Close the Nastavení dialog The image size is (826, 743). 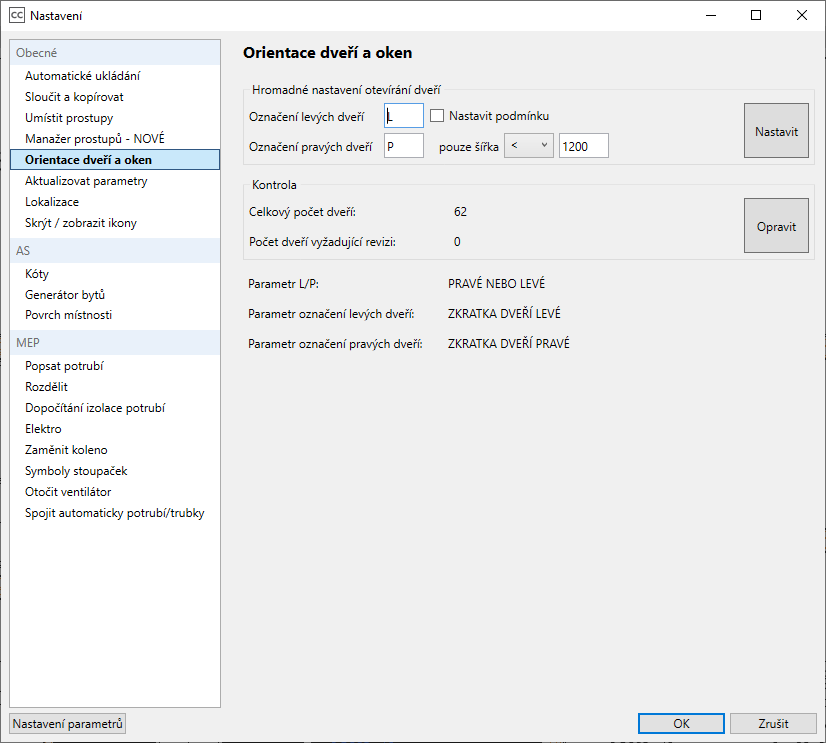tap(802, 15)
